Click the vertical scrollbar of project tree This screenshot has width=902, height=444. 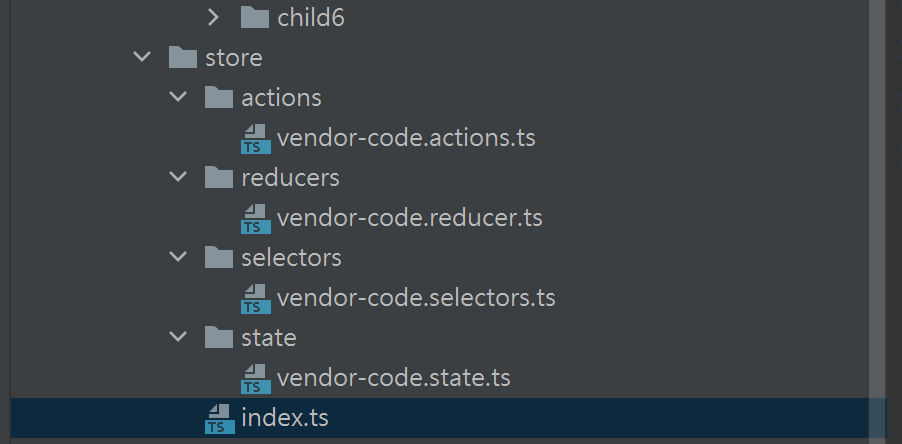[x=877, y=200]
